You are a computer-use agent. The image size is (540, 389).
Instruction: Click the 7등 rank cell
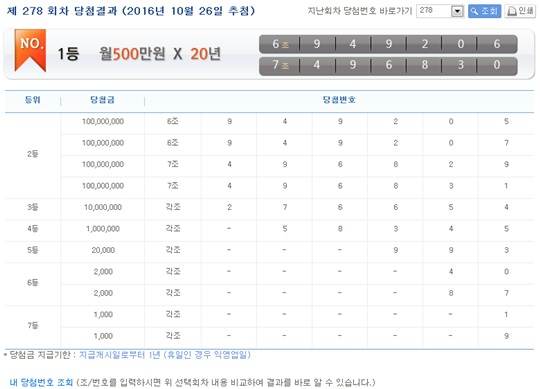pos(33,325)
